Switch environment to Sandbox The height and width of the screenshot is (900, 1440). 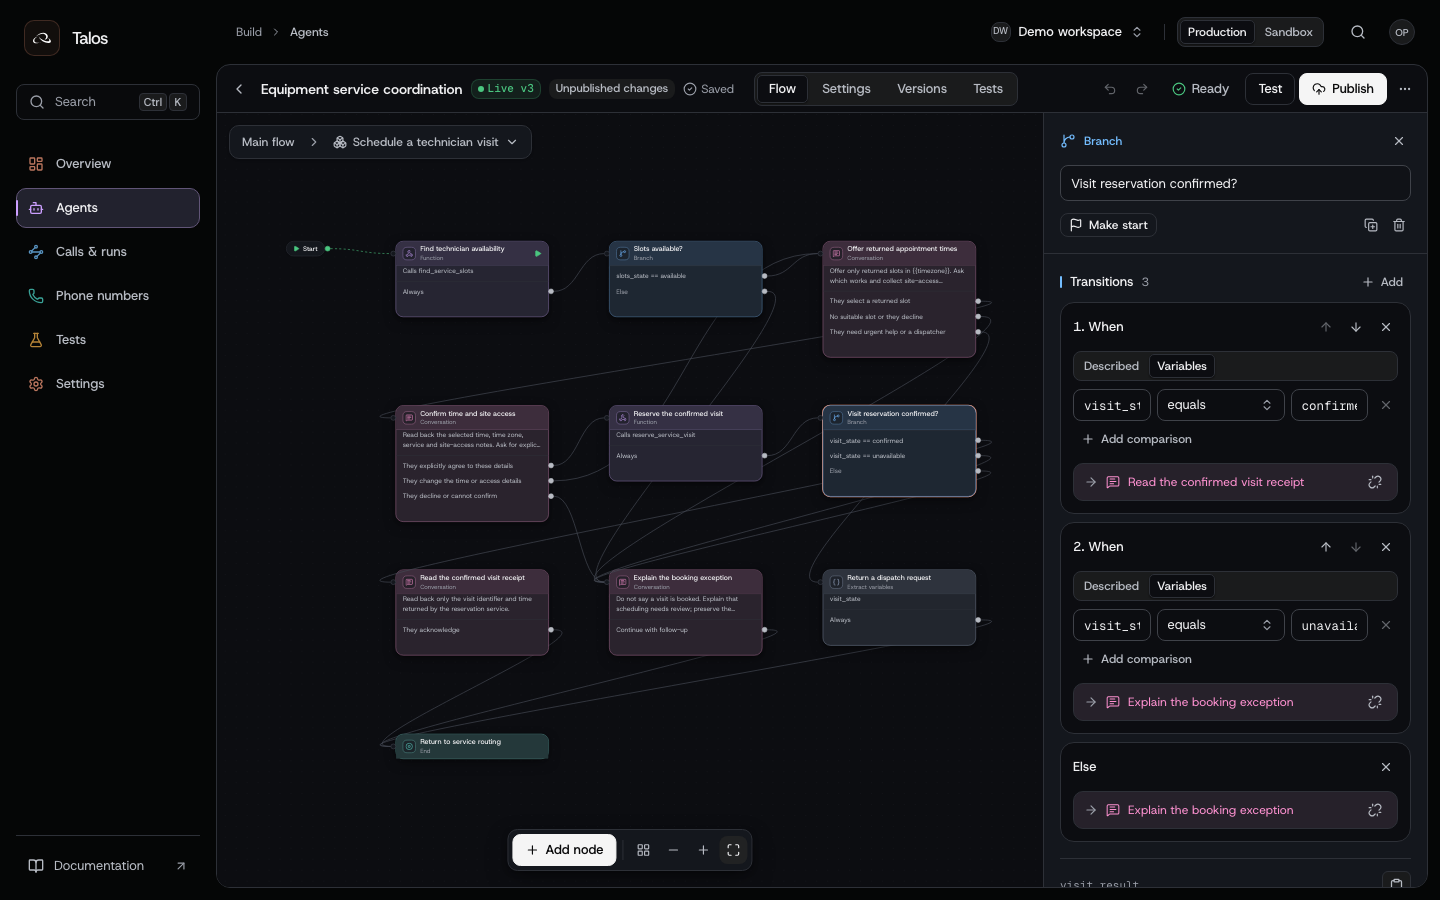1288,32
